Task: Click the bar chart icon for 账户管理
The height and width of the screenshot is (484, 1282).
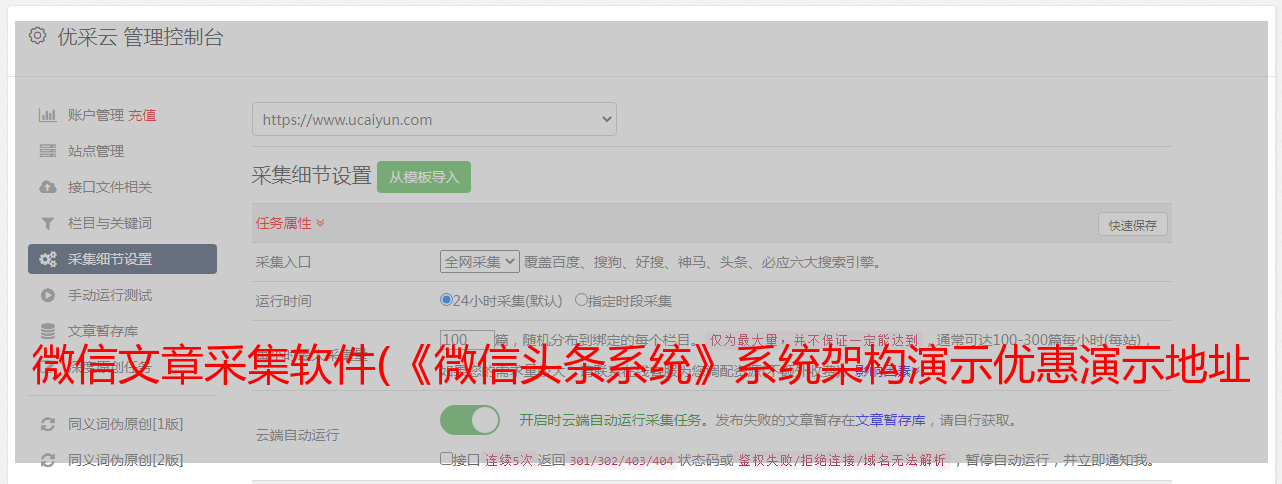Action: click(47, 115)
